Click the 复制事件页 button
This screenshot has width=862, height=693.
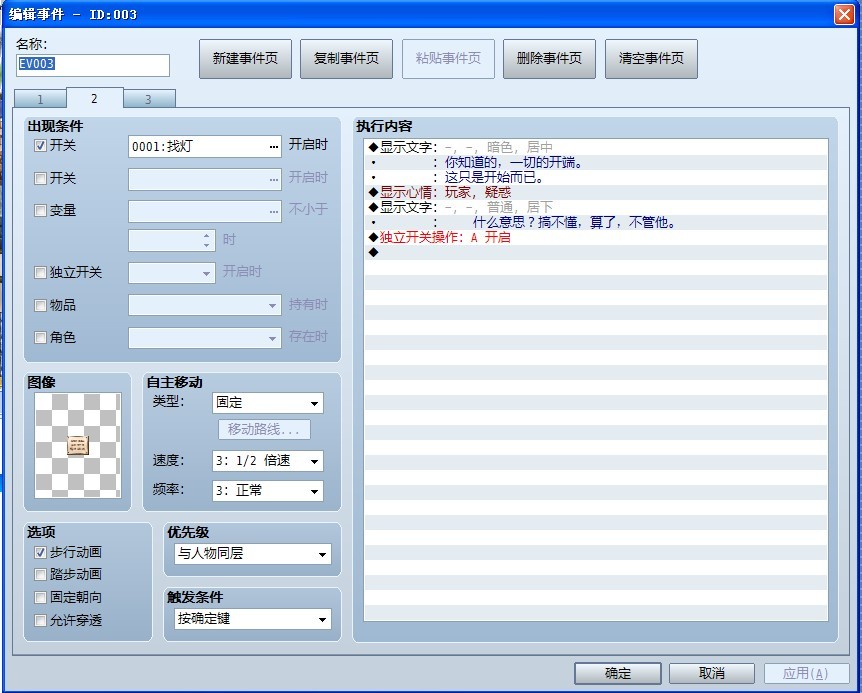coord(346,59)
